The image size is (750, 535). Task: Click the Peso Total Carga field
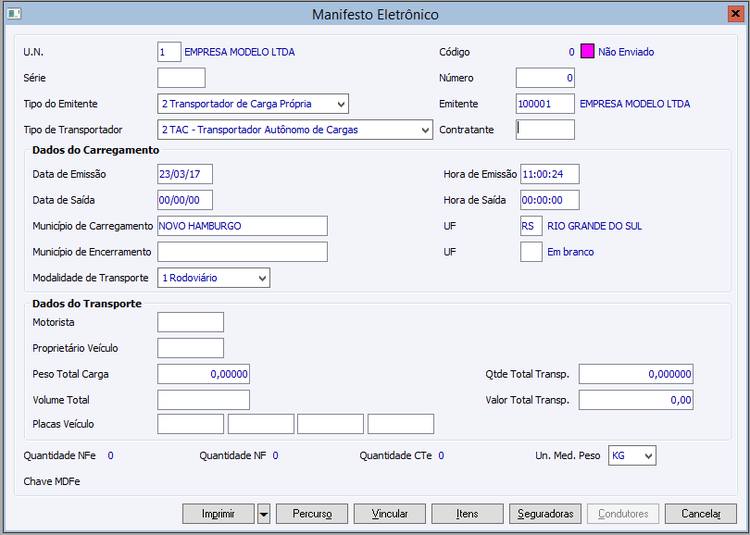203,374
